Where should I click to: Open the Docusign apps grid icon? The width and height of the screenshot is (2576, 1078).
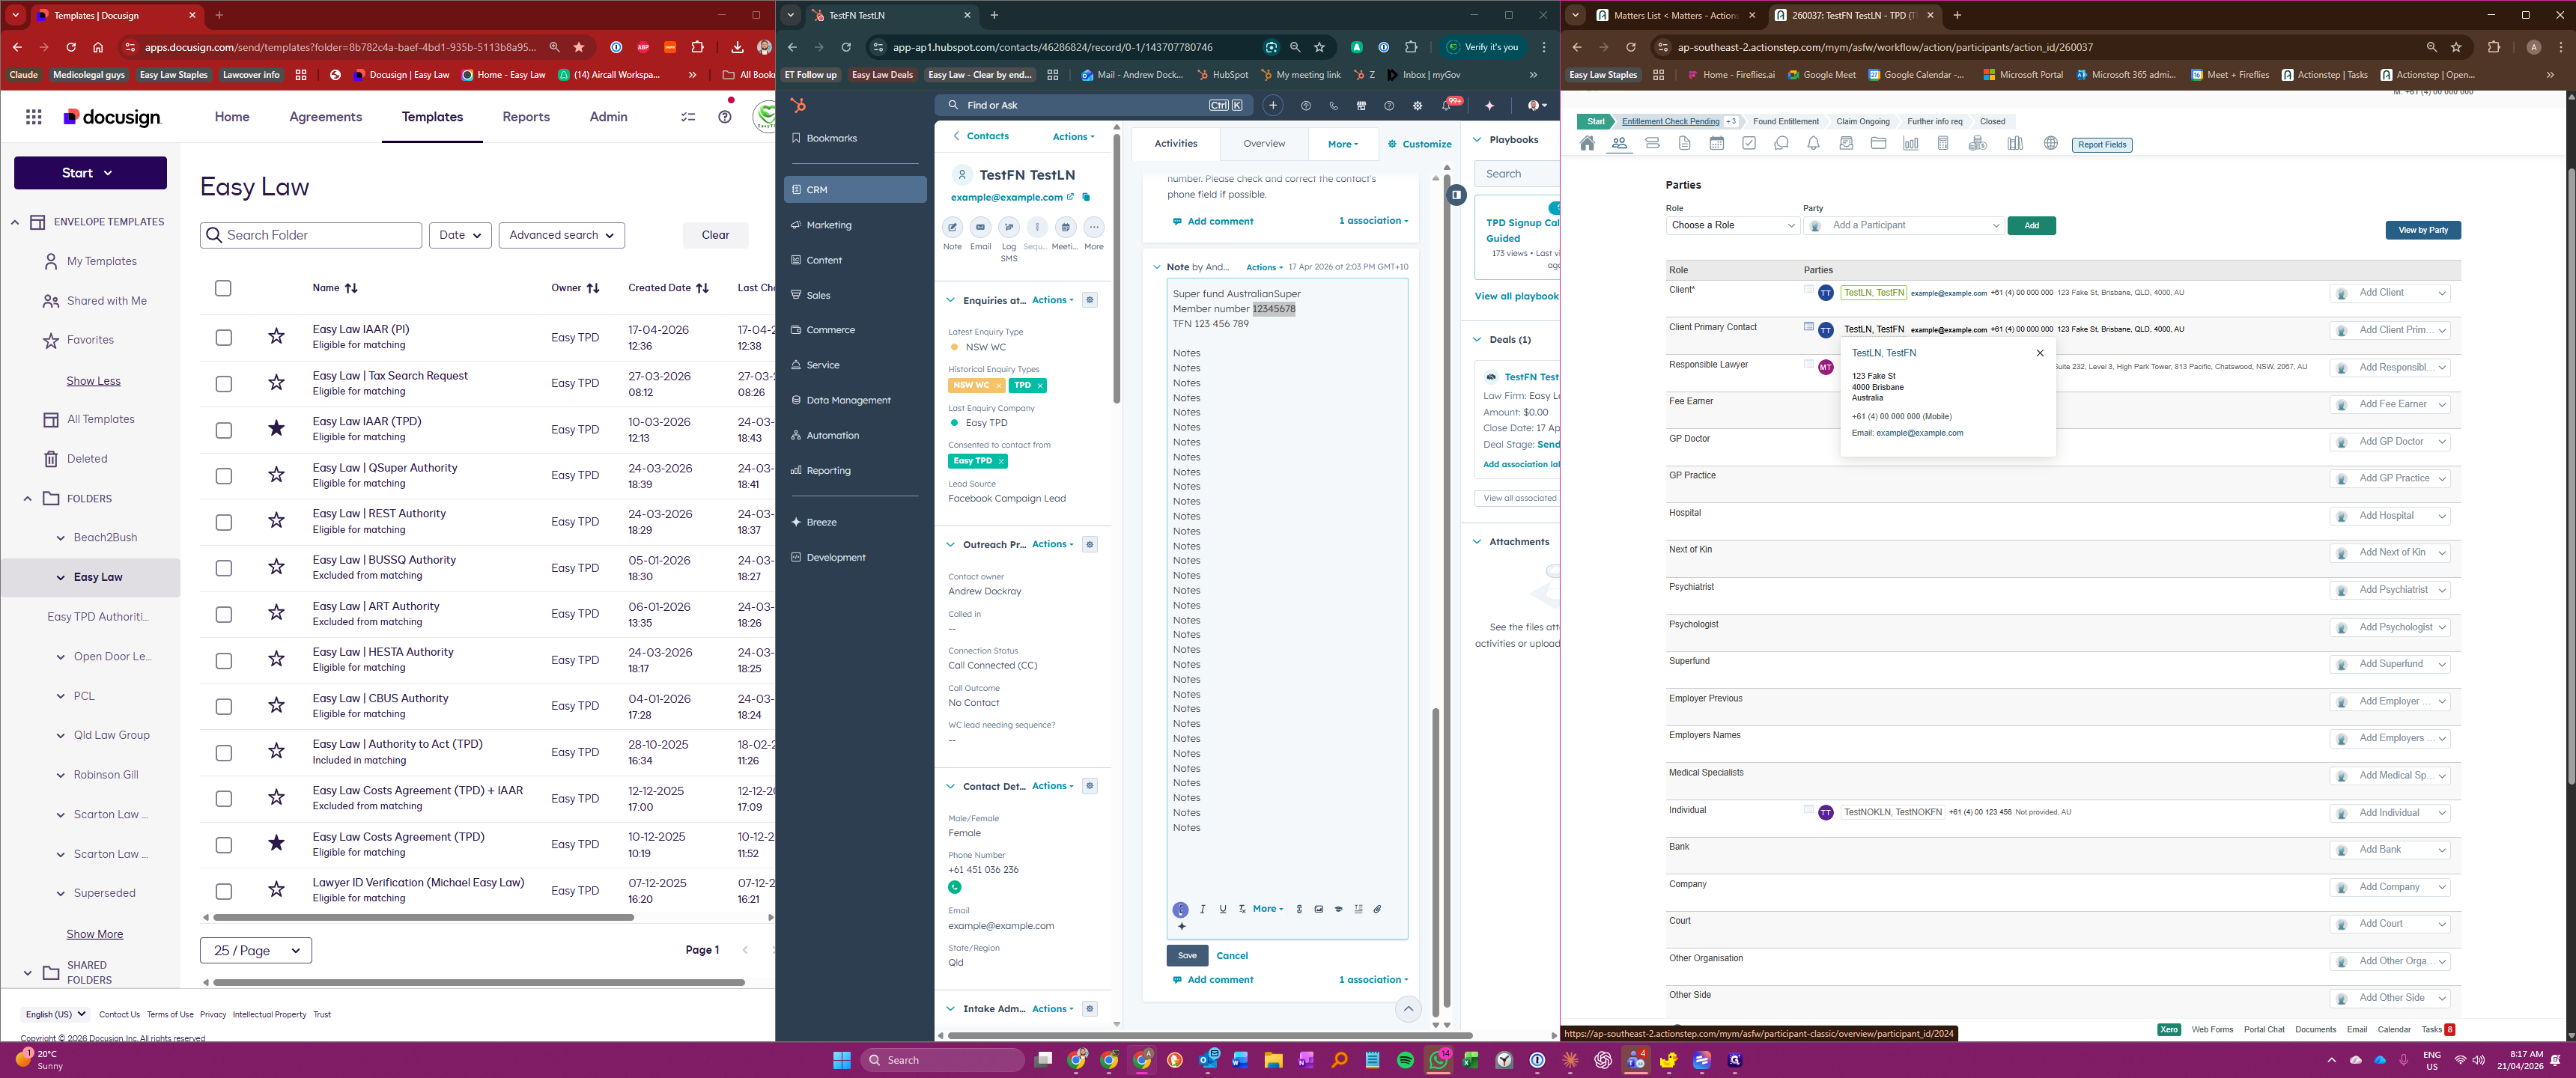tap(34, 117)
